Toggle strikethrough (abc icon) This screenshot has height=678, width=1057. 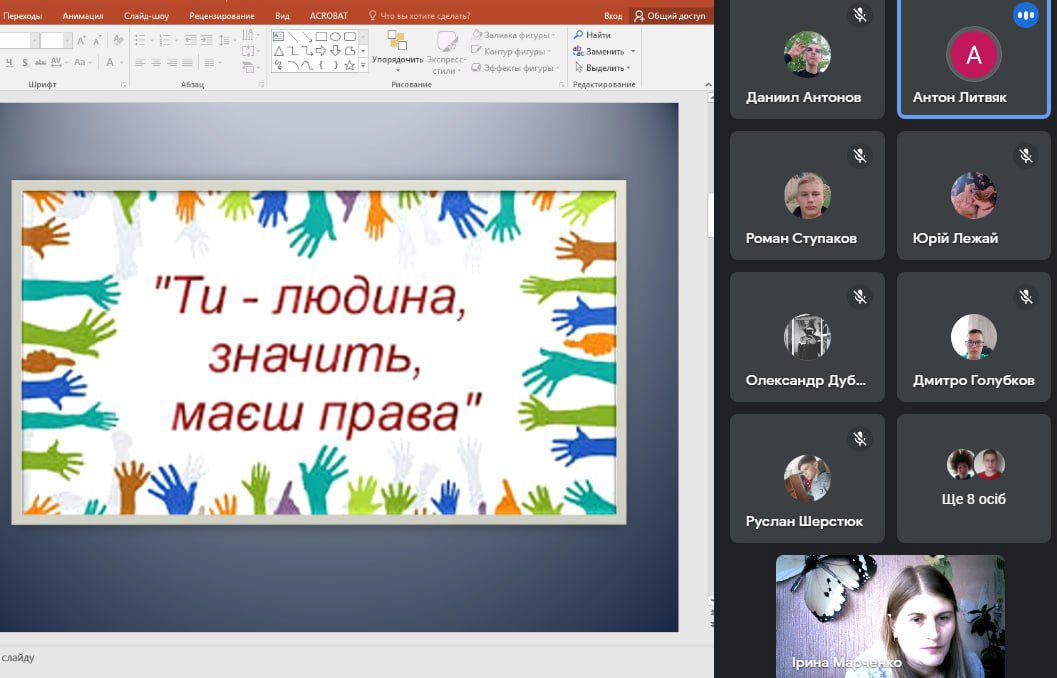[40, 63]
